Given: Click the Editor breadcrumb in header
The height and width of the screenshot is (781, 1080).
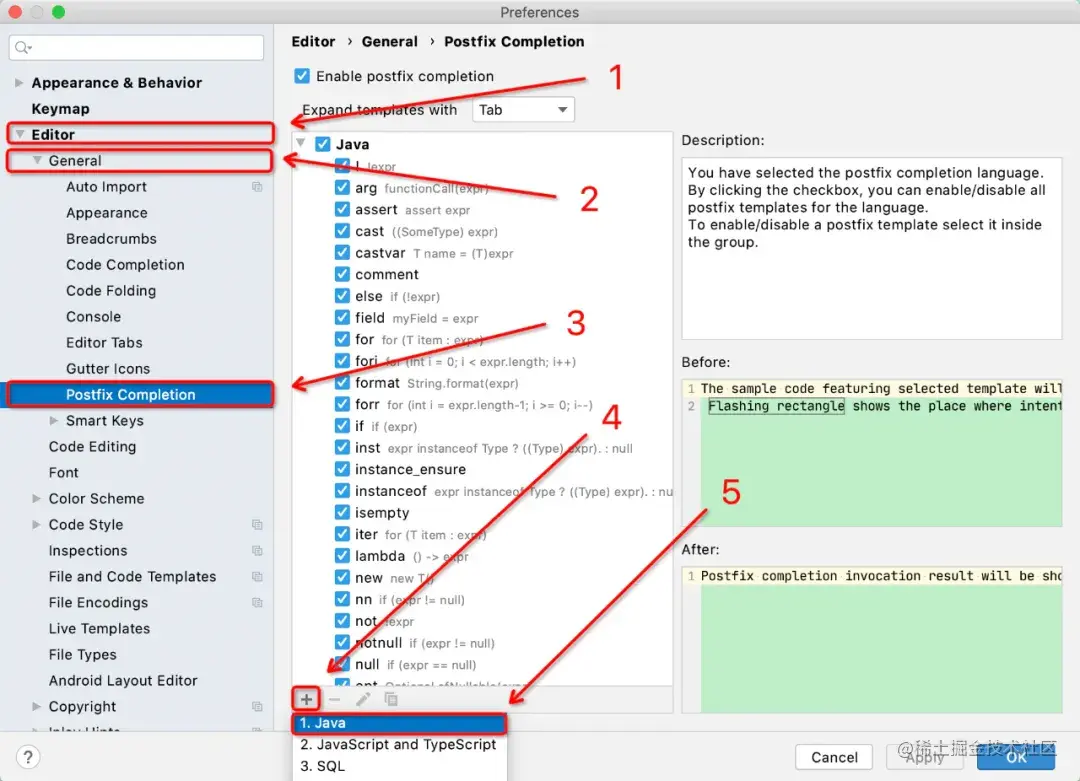Looking at the screenshot, I should pyautogui.click(x=313, y=41).
